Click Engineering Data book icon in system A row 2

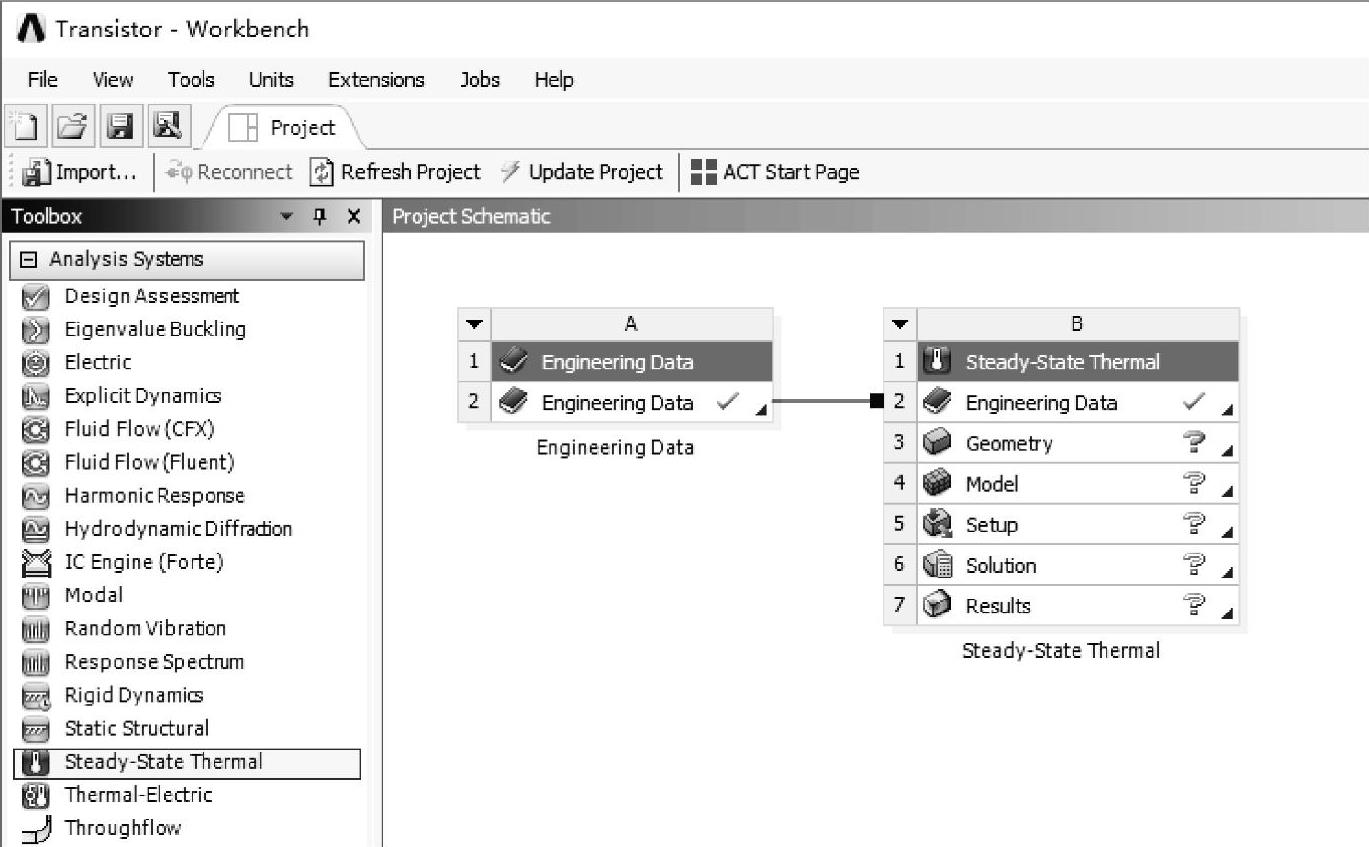[513, 403]
